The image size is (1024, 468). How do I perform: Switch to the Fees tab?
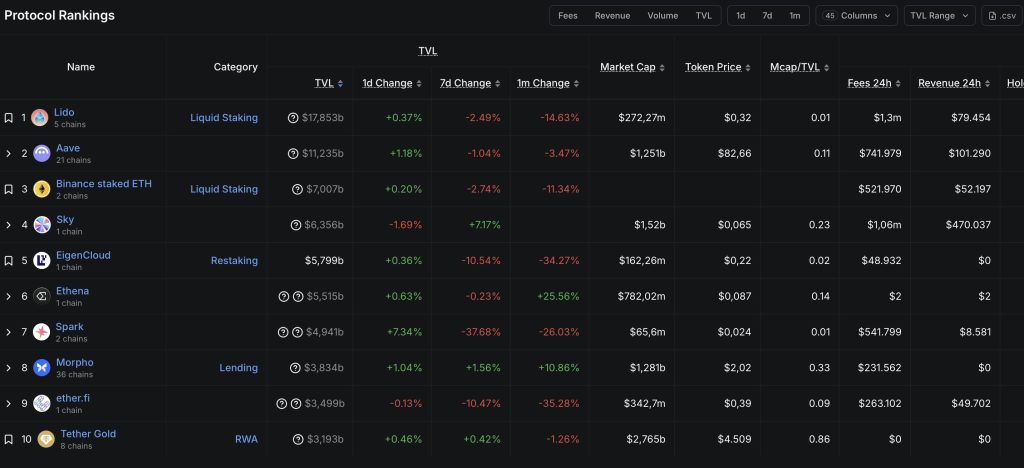coord(568,16)
